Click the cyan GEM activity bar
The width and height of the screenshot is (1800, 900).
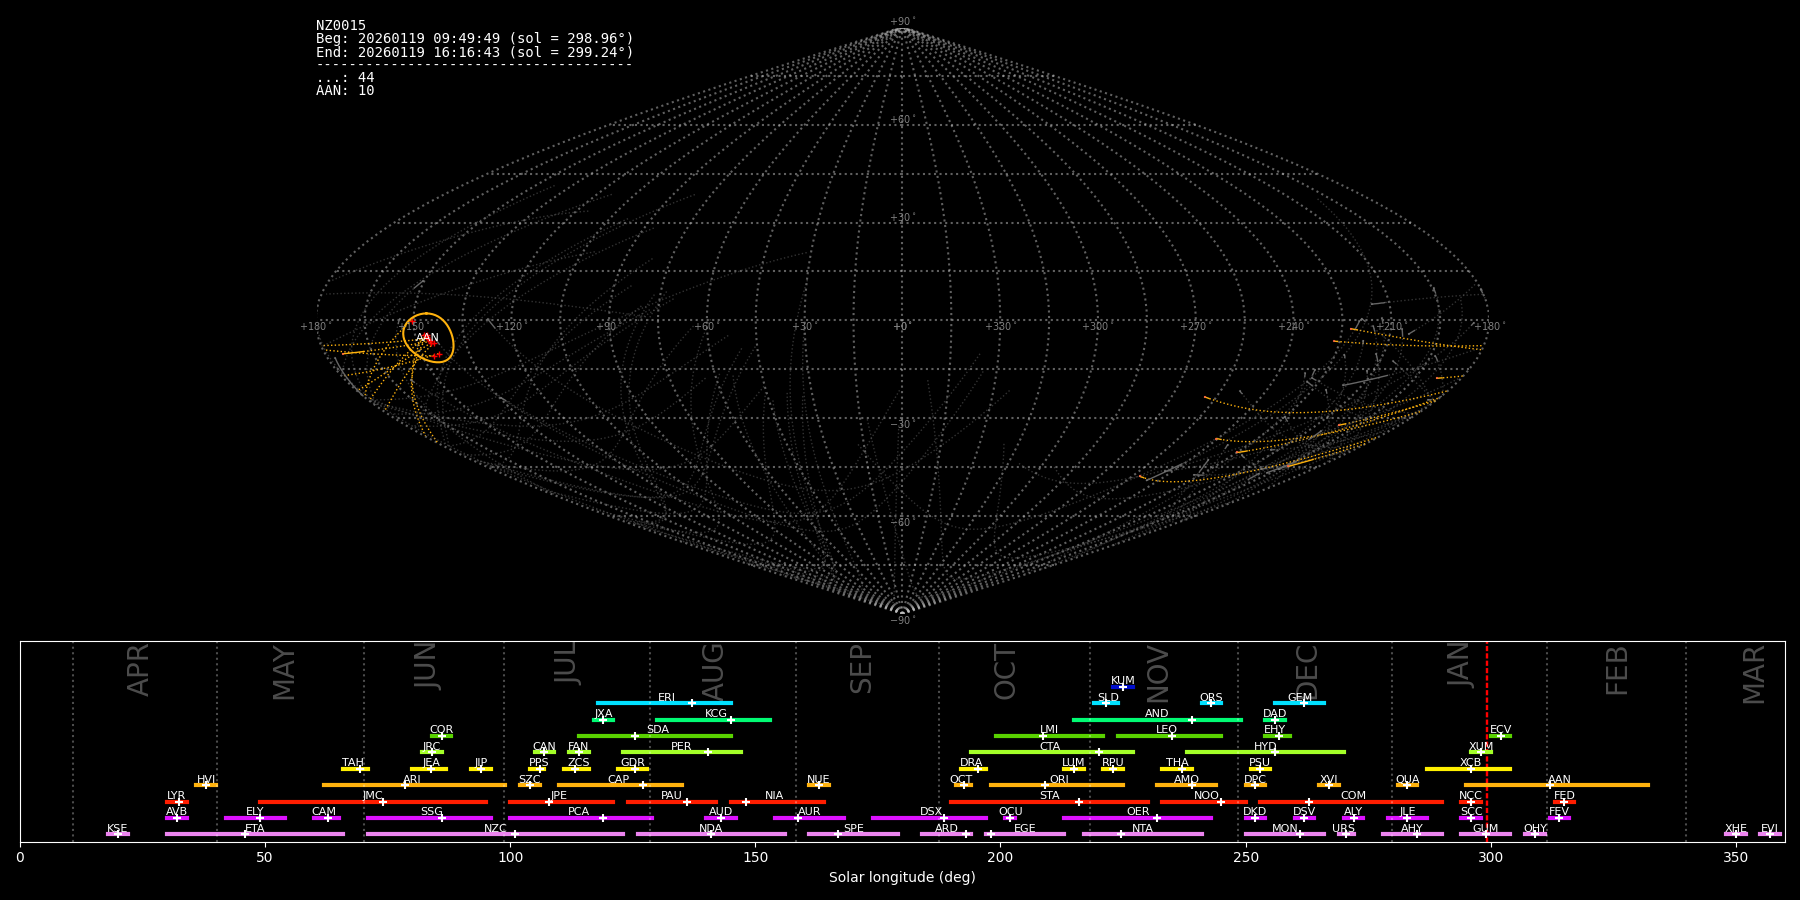(1299, 703)
